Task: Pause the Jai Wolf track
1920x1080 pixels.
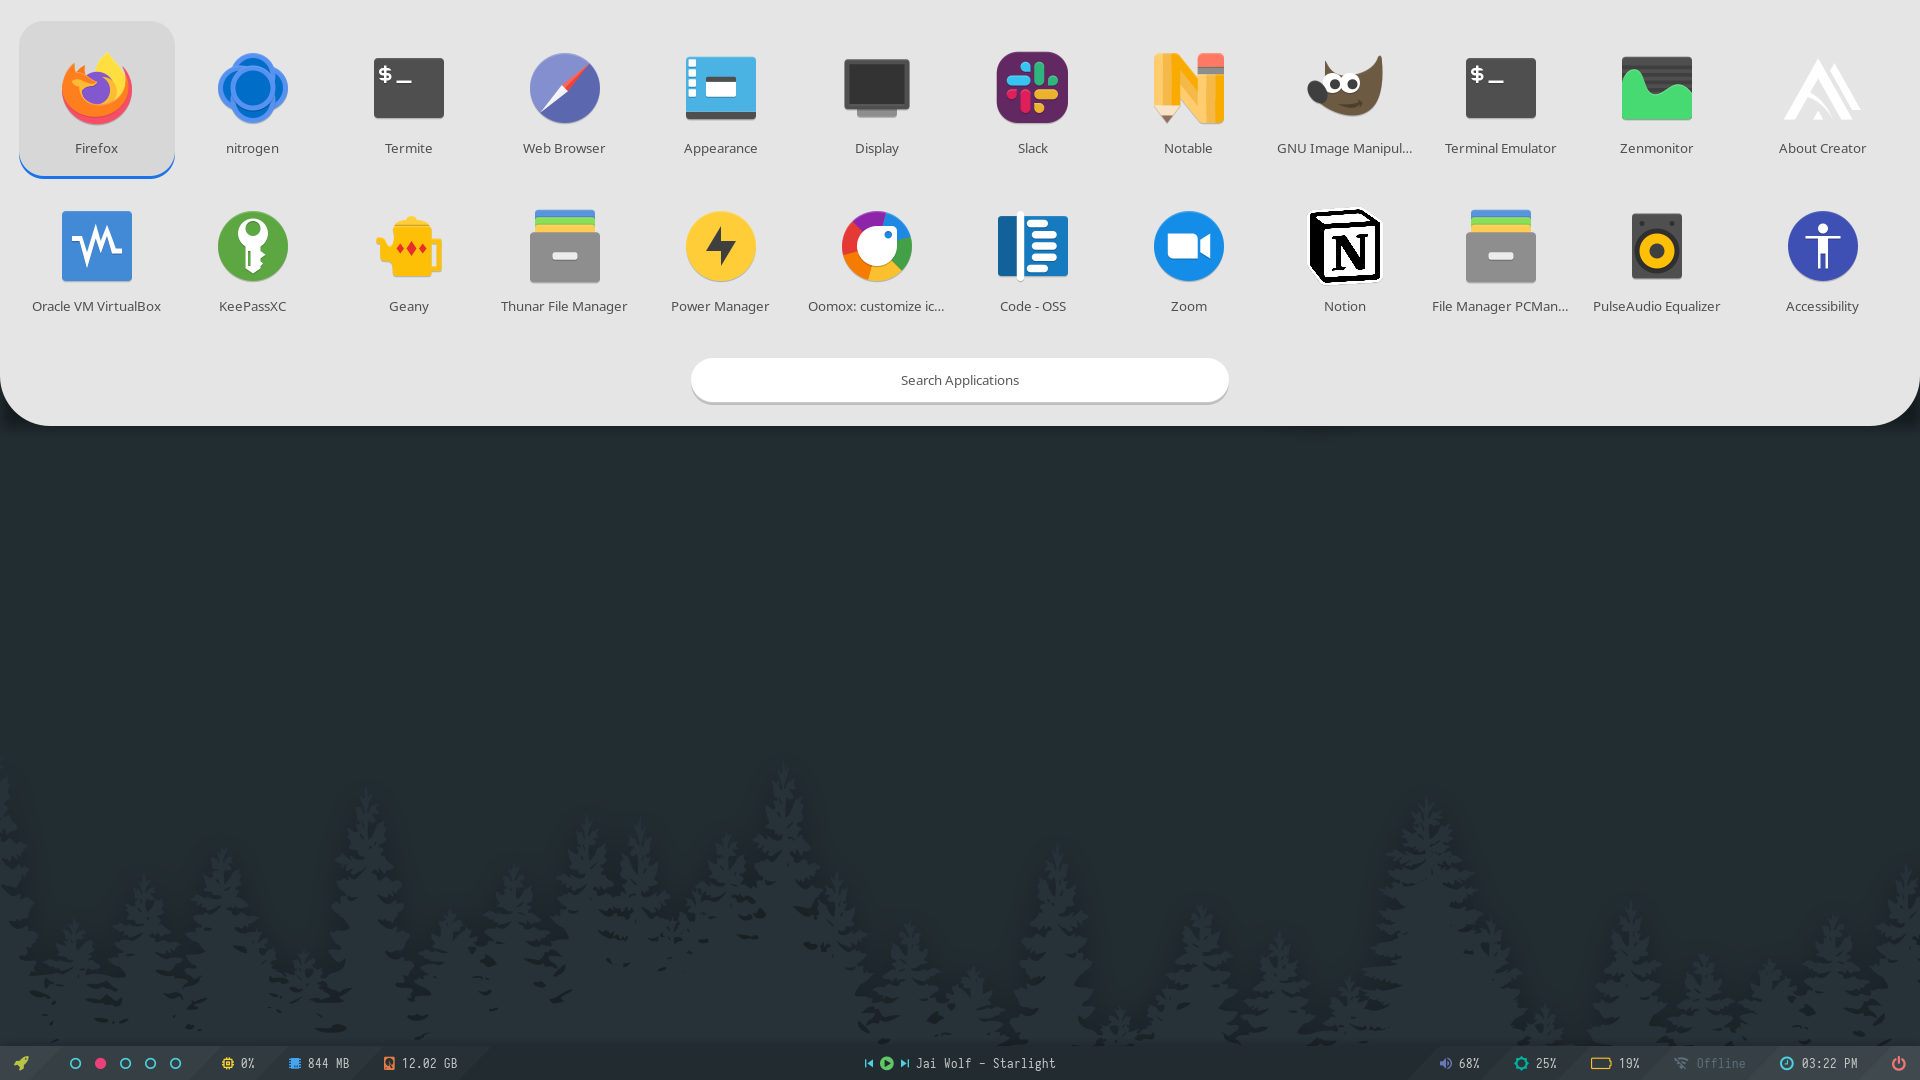Action: click(887, 1063)
